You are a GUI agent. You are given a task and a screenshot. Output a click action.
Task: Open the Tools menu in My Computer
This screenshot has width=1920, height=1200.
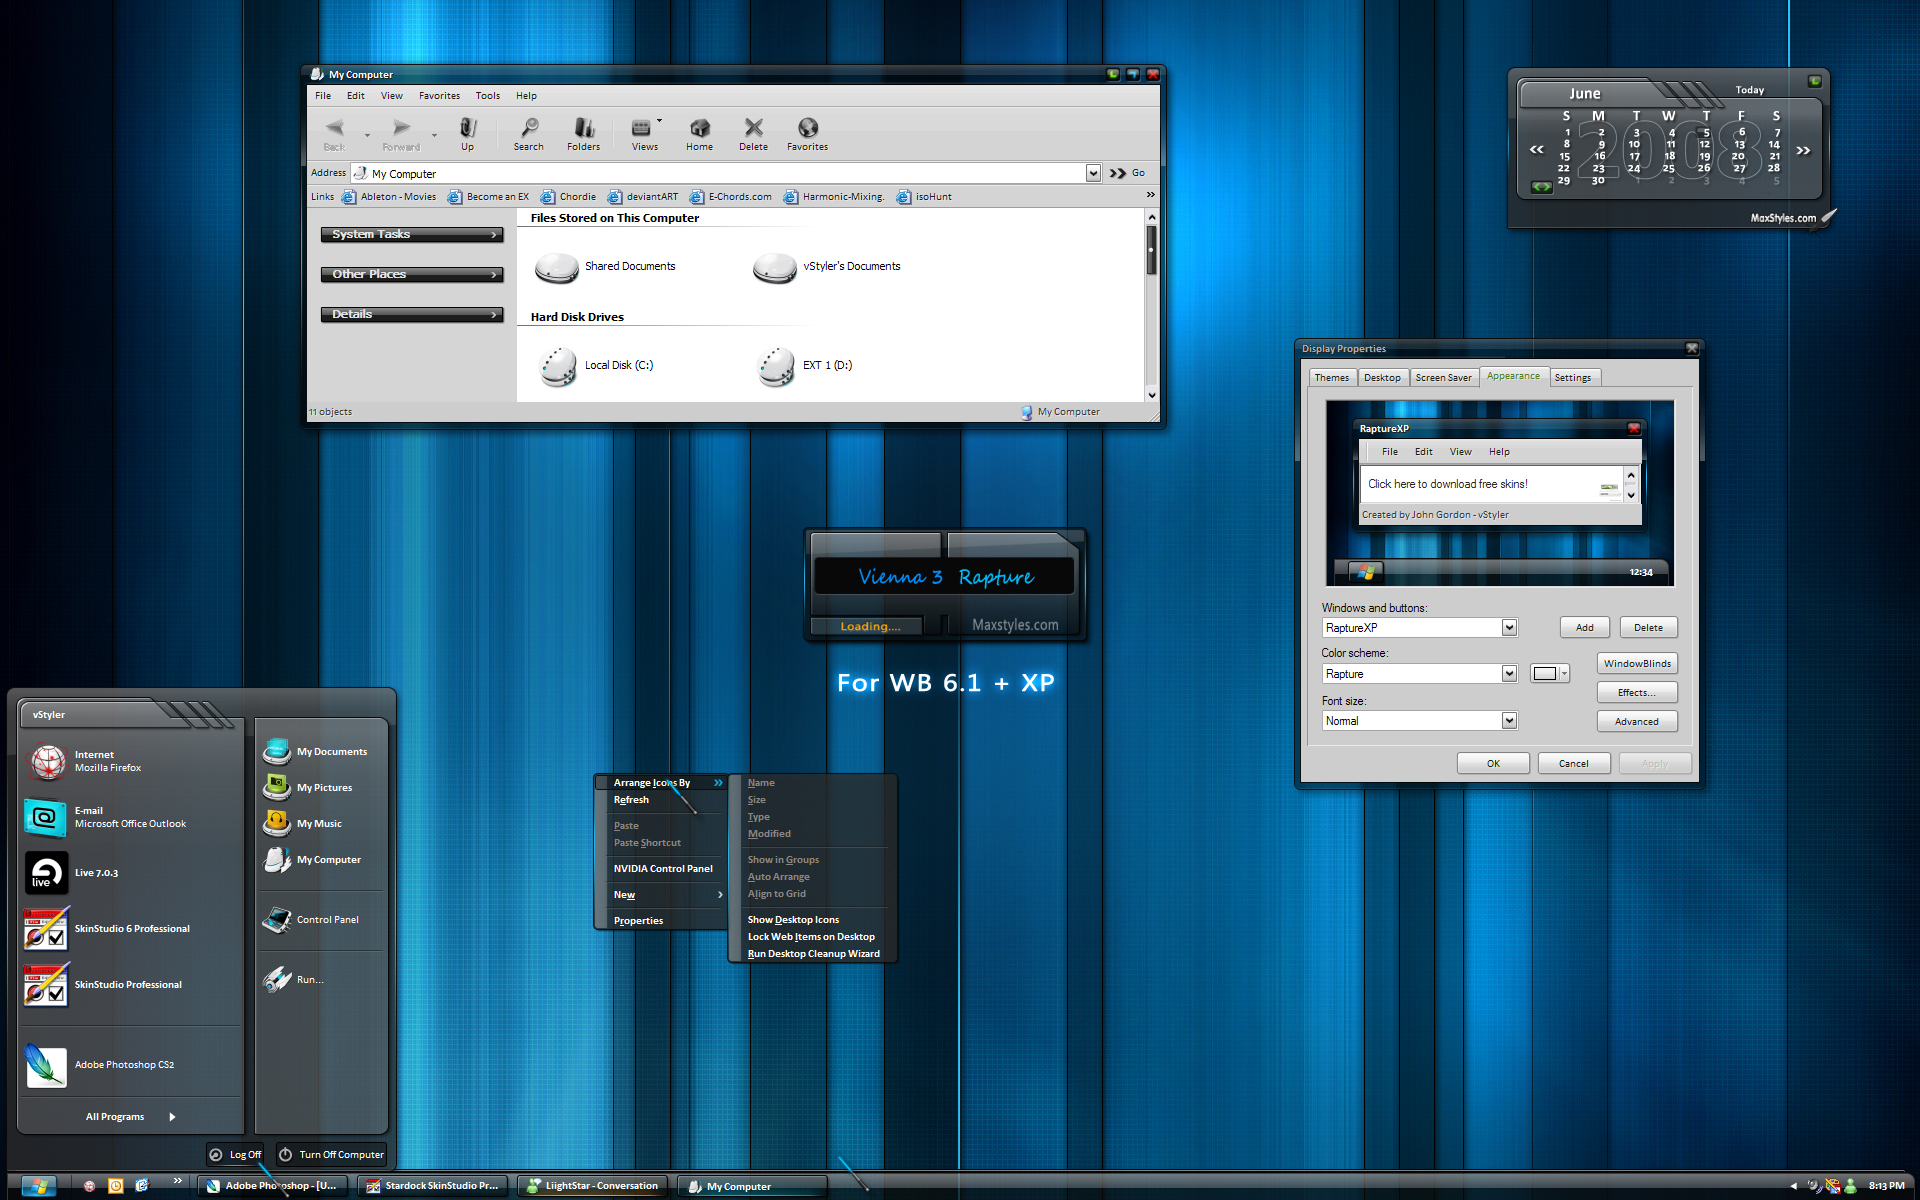click(488, 96)
